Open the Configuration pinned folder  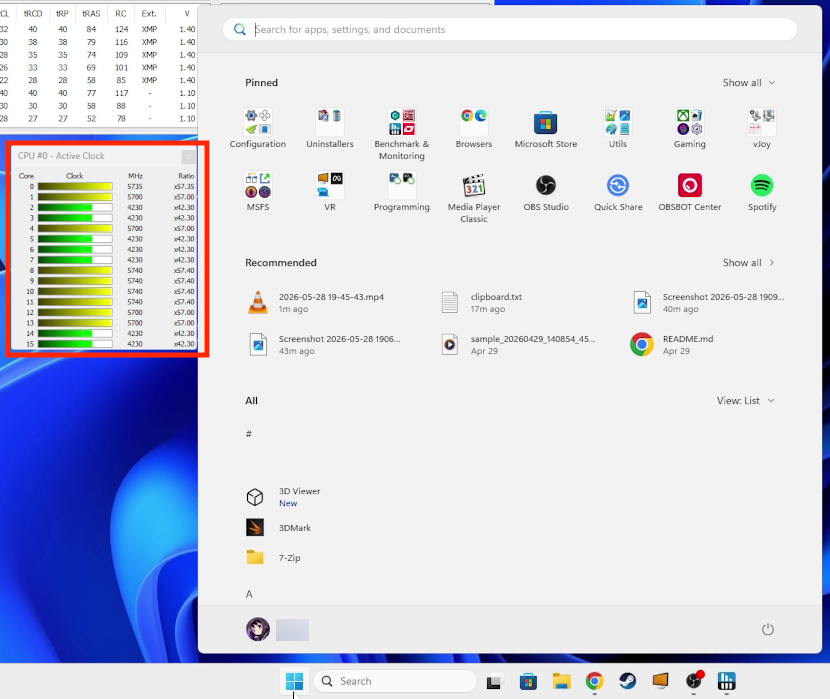pos(258,129)
